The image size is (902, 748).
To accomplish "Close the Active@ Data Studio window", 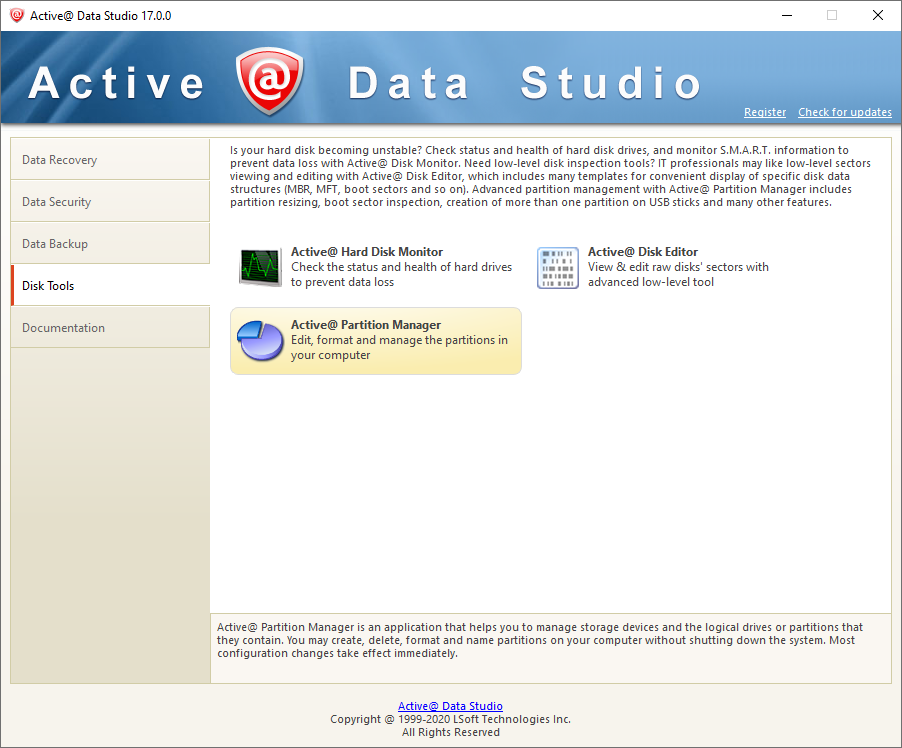I will coord(878,16).
